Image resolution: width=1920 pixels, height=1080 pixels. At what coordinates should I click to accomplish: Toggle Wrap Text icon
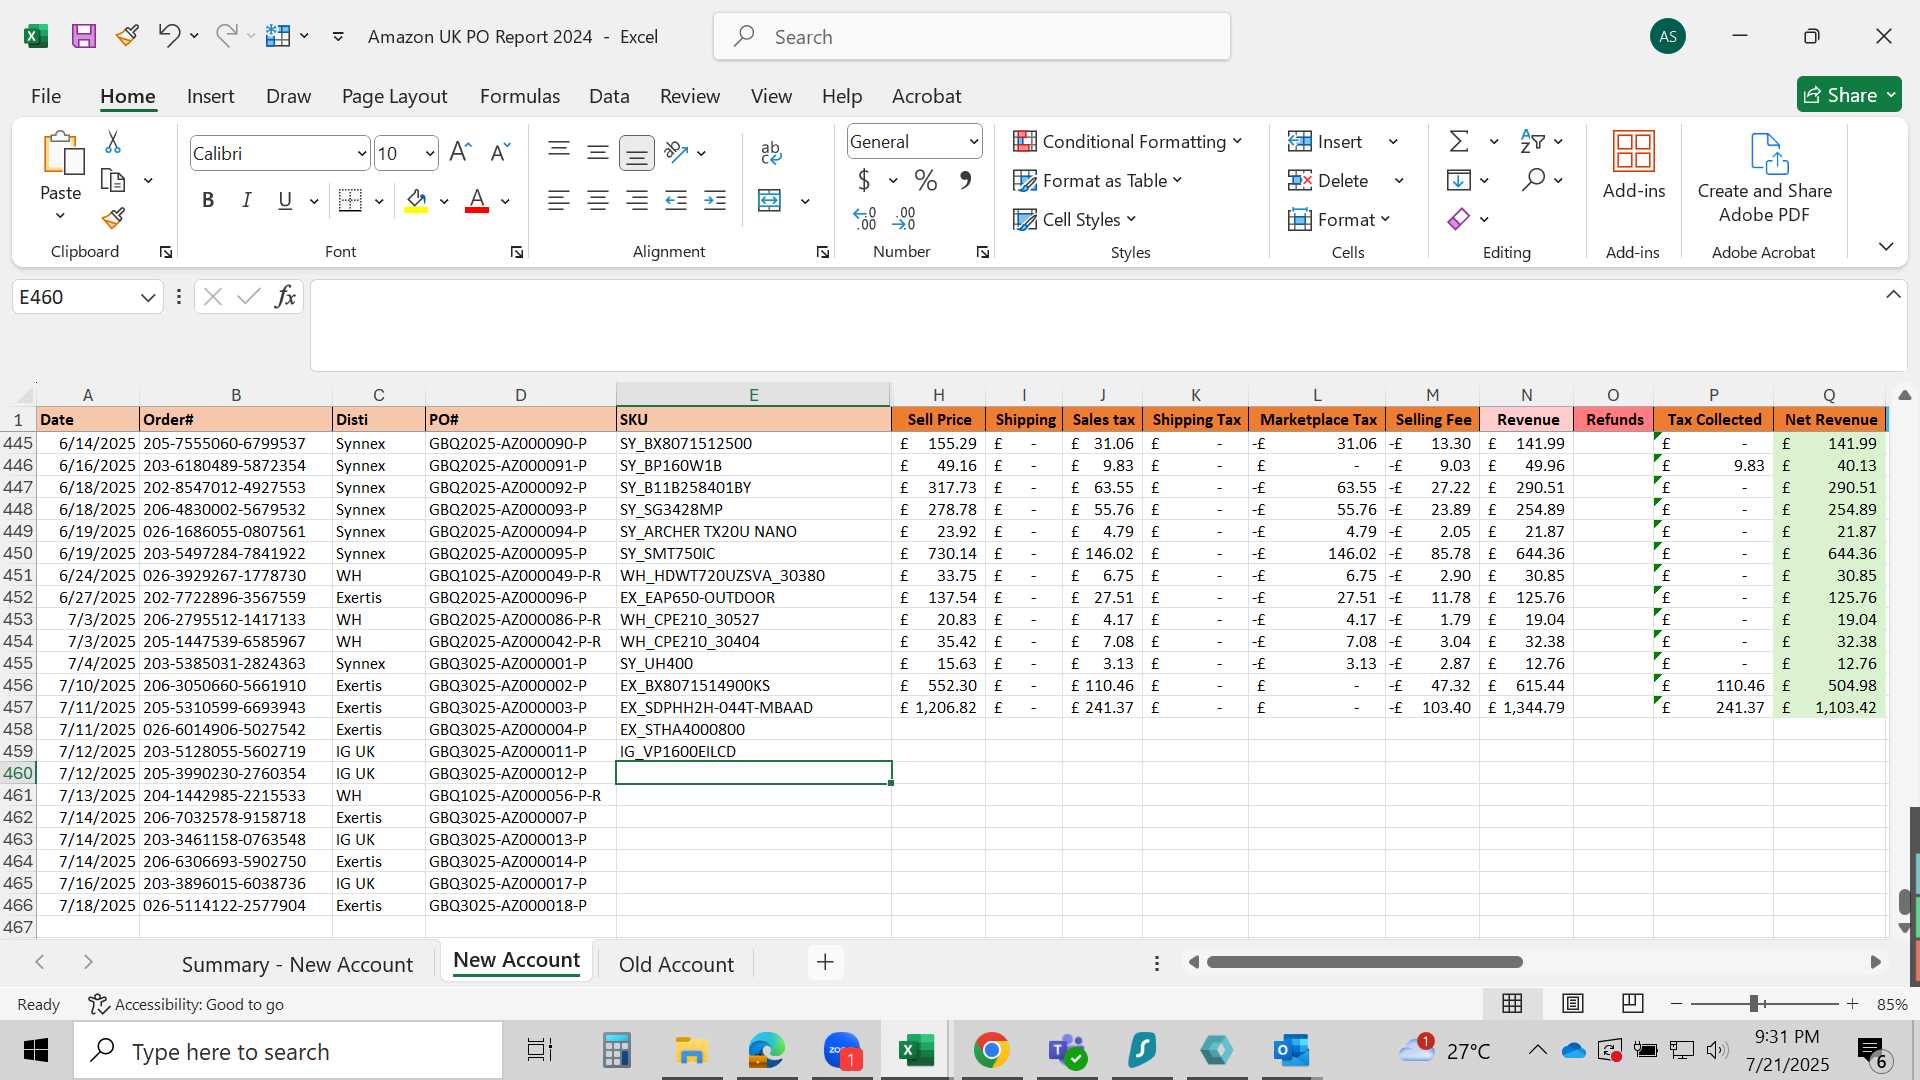click(x=771, y=152)
